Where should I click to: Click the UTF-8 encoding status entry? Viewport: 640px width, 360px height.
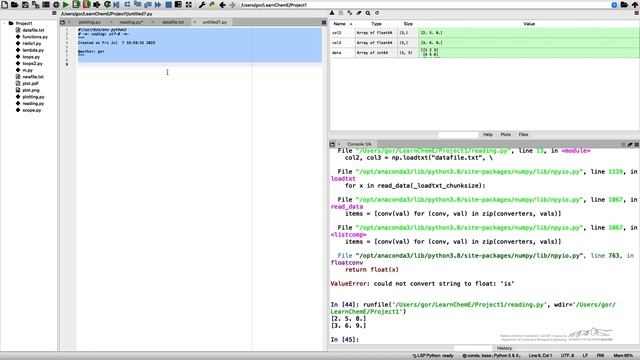click(x=567, y=356)
